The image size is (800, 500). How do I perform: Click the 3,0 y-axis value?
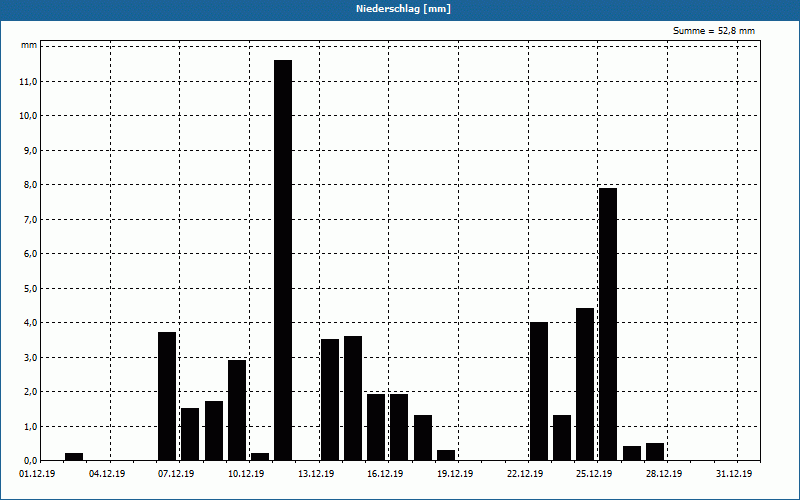[29, 357]
